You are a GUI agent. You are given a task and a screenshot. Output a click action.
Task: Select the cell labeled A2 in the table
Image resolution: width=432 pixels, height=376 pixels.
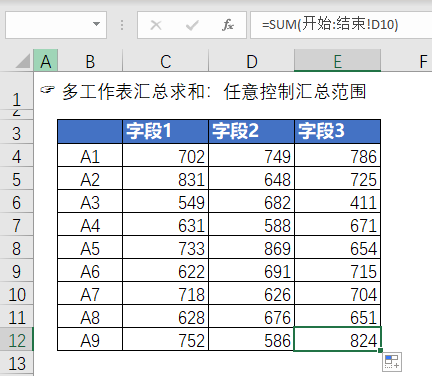pyautogui.click(x=90, y=178)
